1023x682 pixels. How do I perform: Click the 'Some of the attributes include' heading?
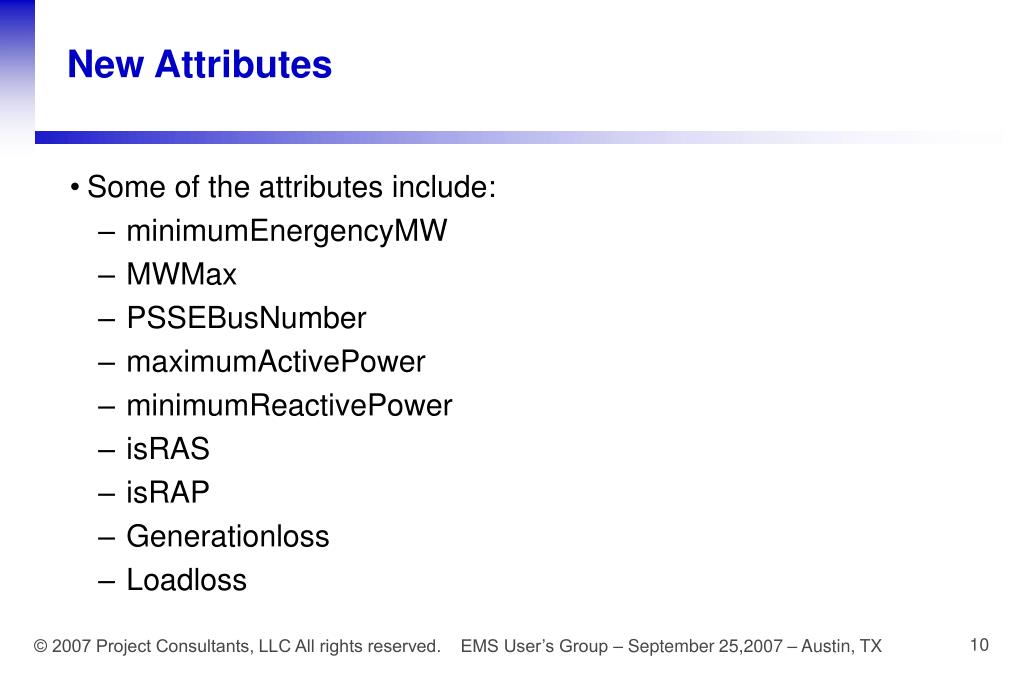point(292,187)
